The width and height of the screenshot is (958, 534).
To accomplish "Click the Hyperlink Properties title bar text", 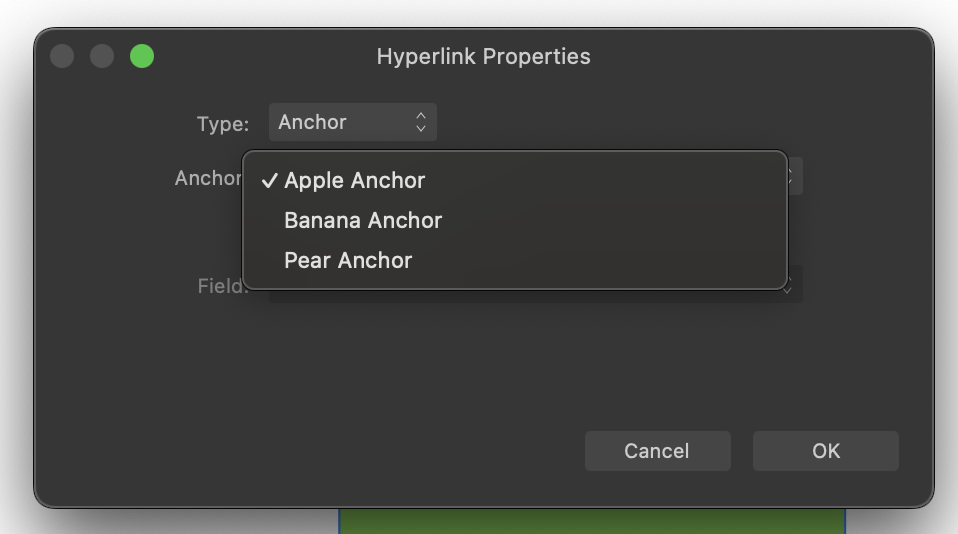I will (483, 56).
